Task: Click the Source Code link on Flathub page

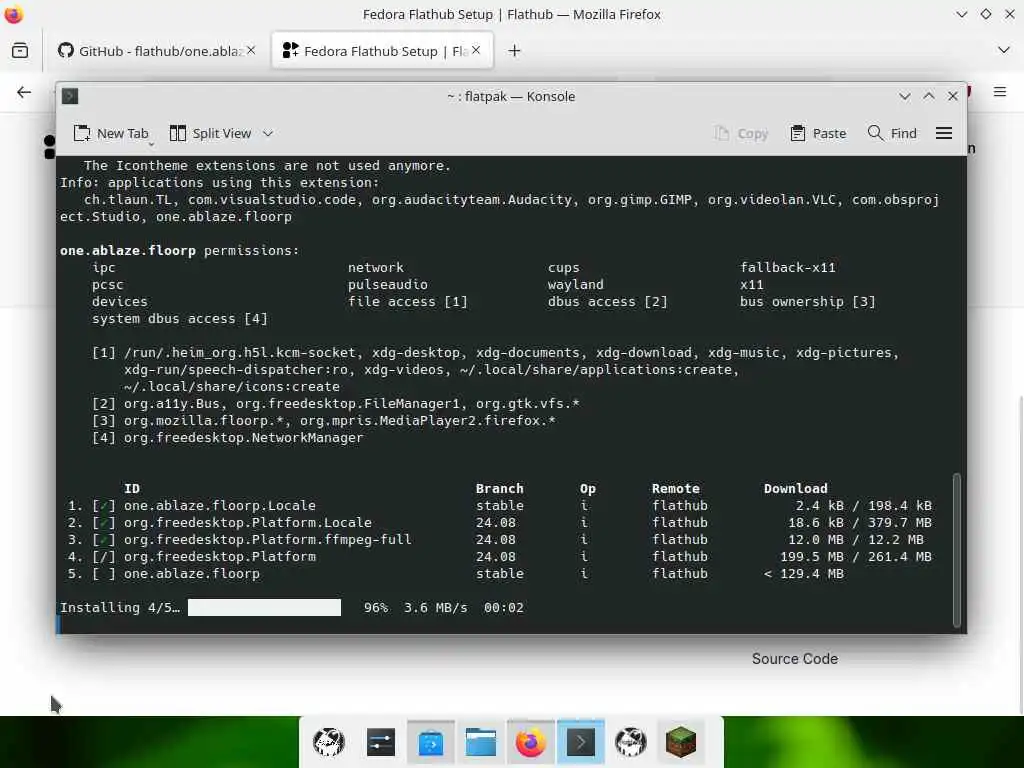Action: click(795, 659)
